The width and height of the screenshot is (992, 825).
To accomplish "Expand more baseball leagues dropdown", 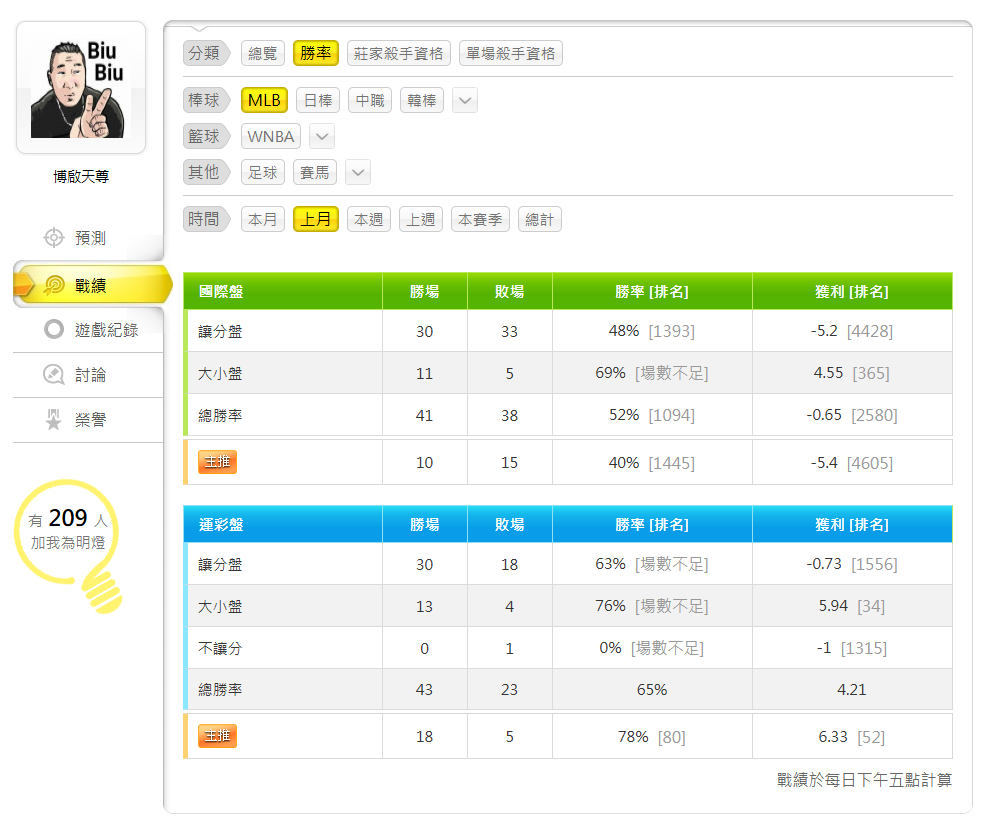I will click(x=465, y=100).
